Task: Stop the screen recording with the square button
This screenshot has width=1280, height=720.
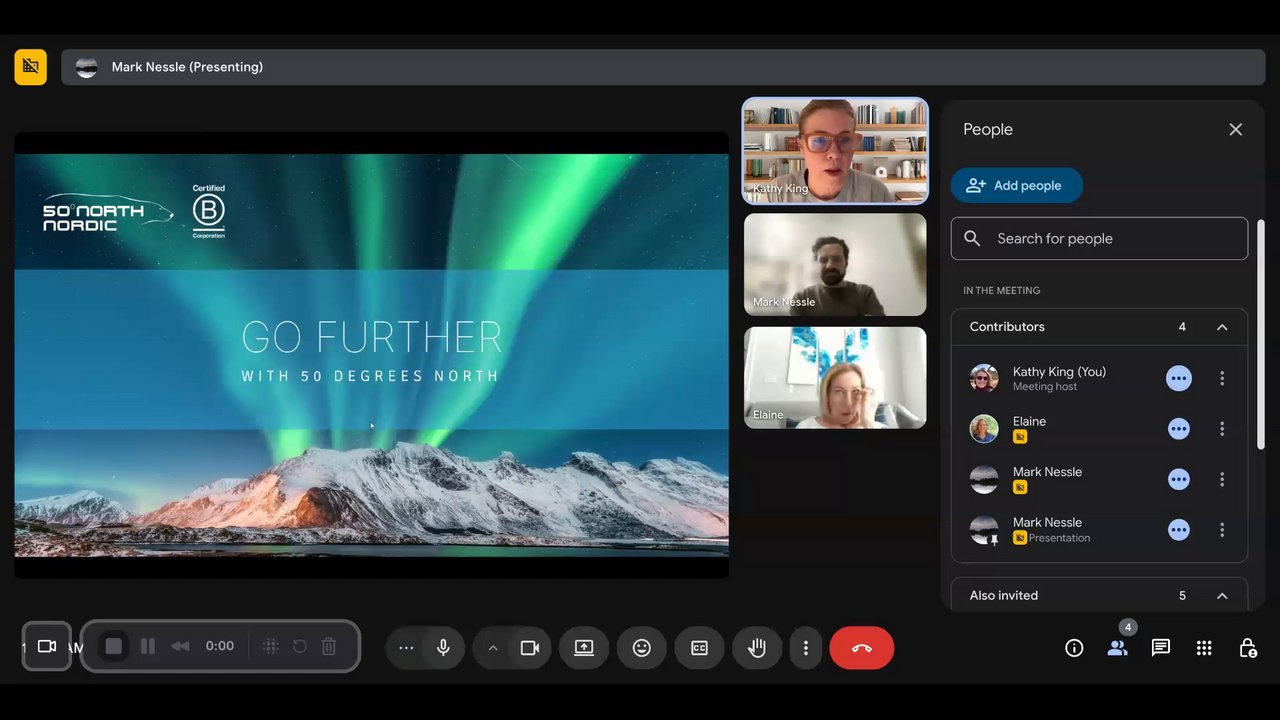Action: pyautogui.click(x=114, y=646)
